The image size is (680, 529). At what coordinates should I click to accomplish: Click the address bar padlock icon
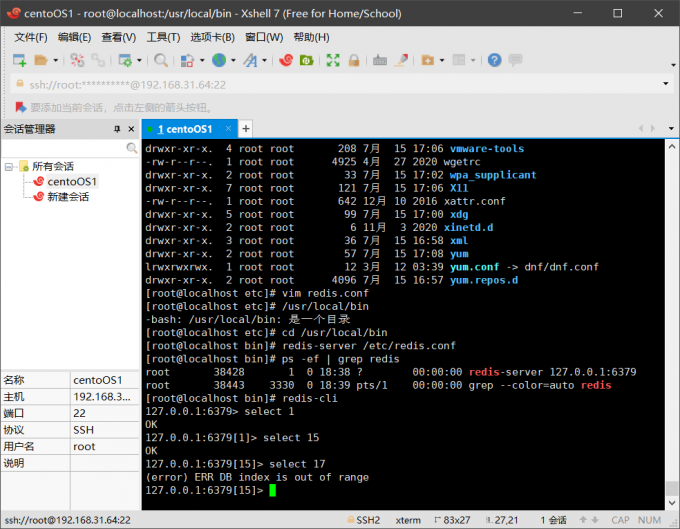[20, 84]
